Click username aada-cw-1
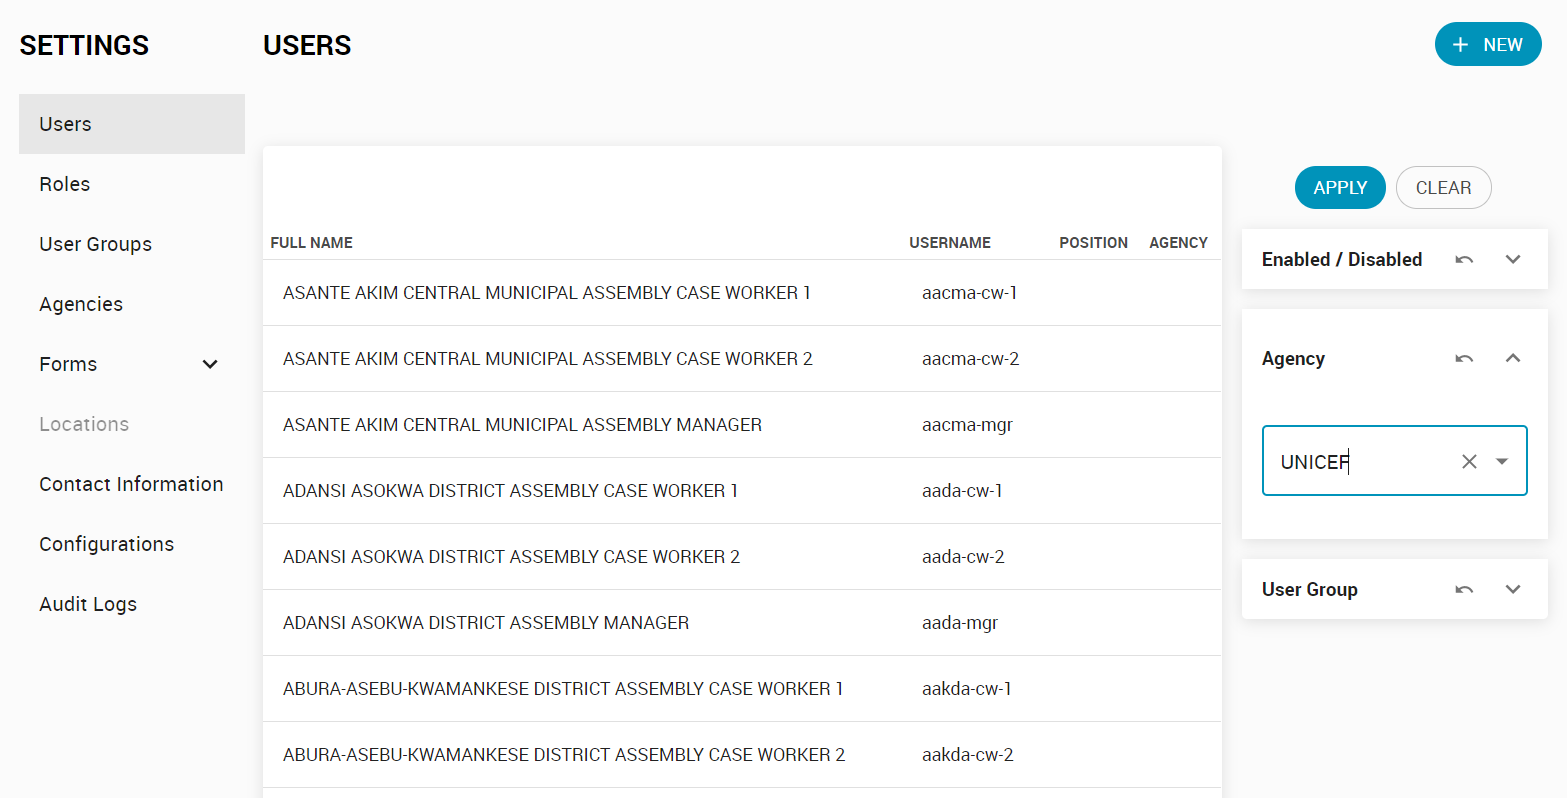The width and height of the screenshot is (1567, 798). [x=962, y=491]
